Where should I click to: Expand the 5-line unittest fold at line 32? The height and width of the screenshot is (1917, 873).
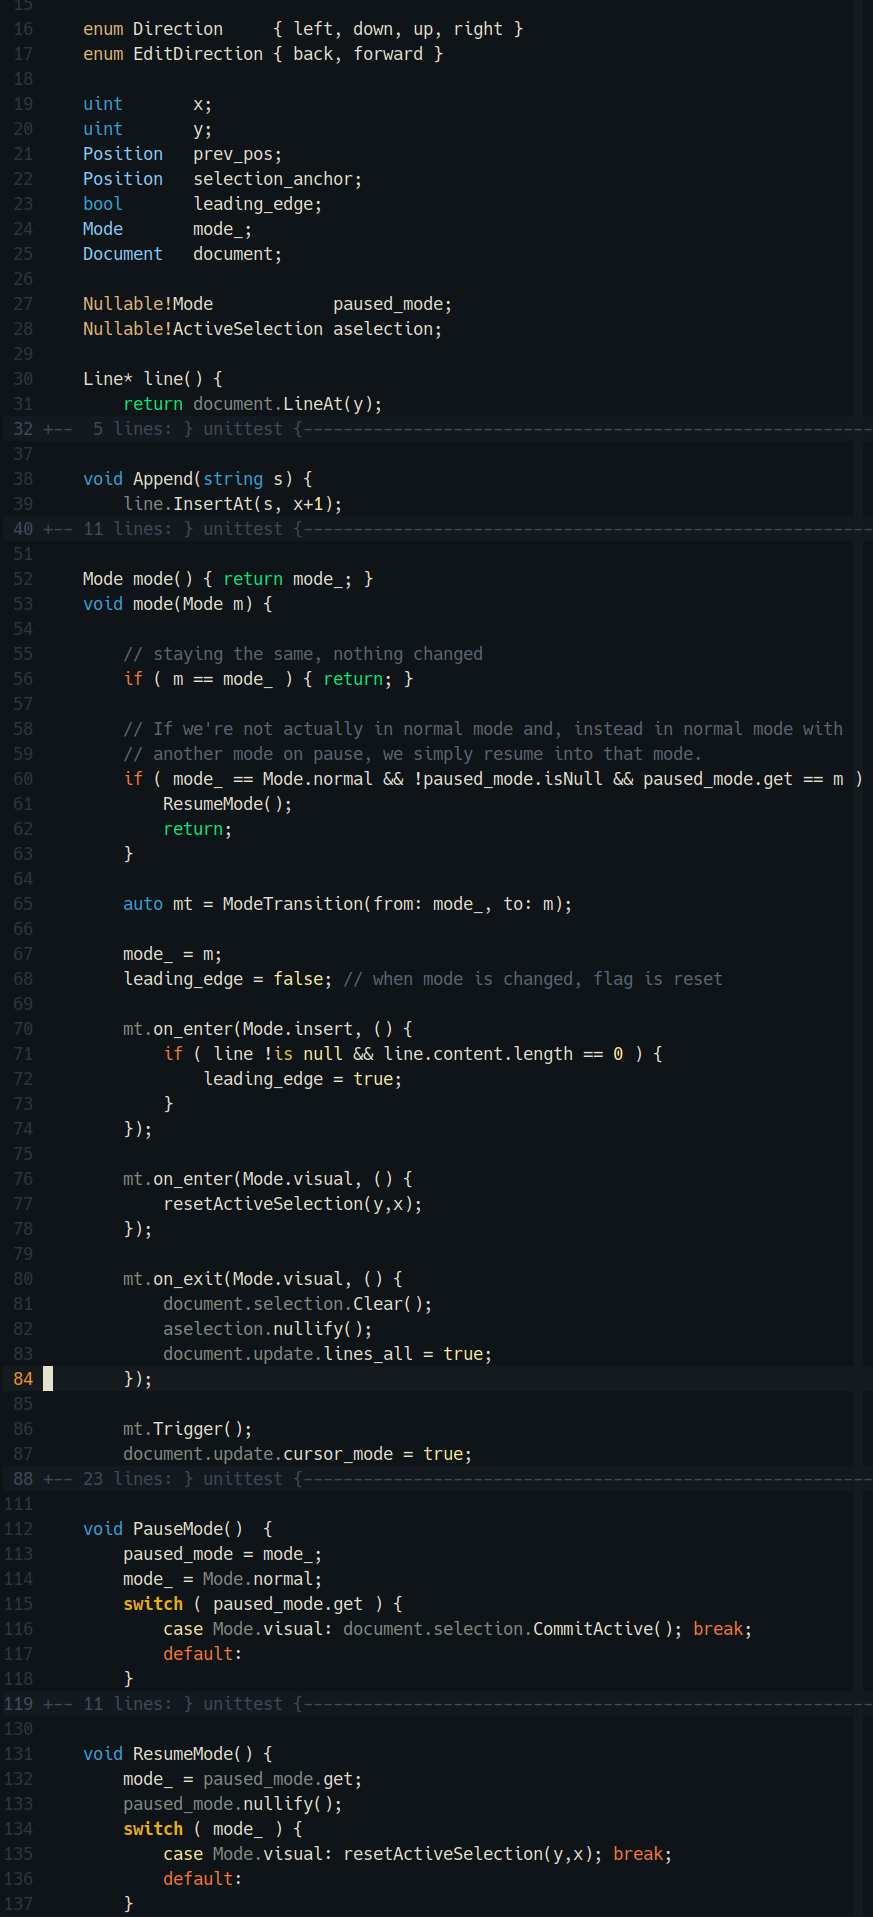coord(458,429)
